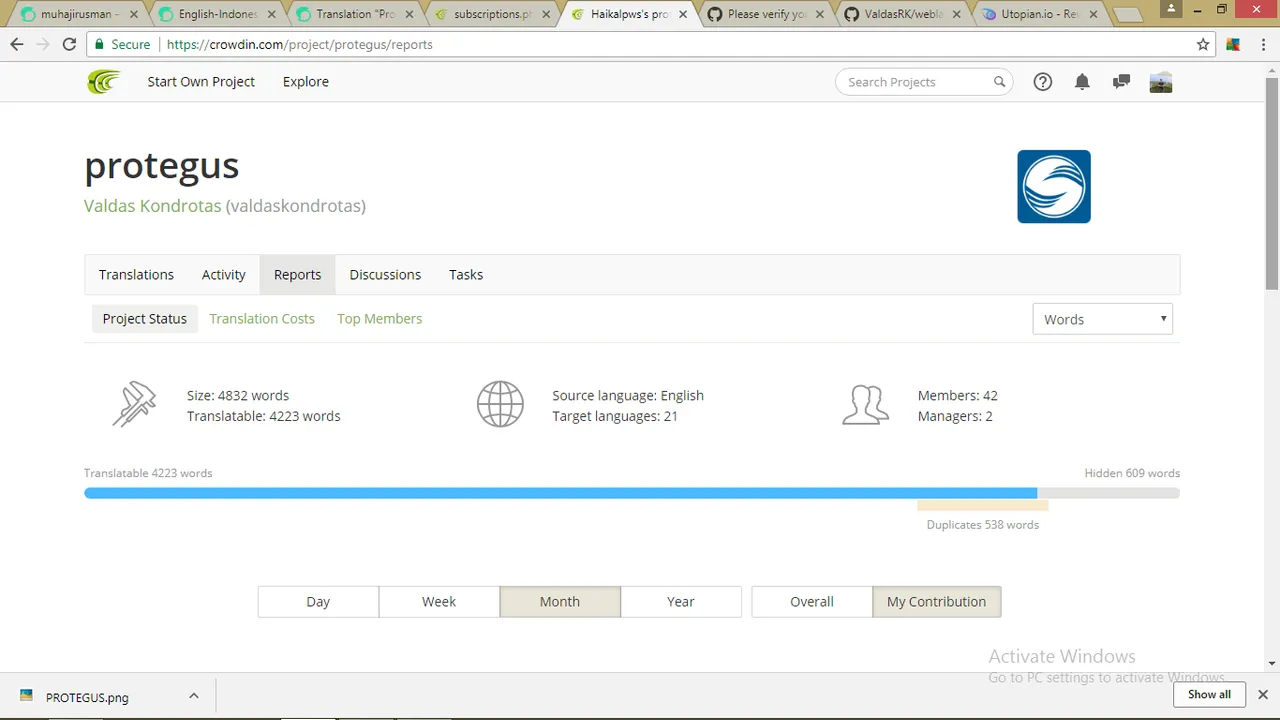The image size is (1280, 720).
Task: Click the Size: 4832 words text
Action: [238, 395]
